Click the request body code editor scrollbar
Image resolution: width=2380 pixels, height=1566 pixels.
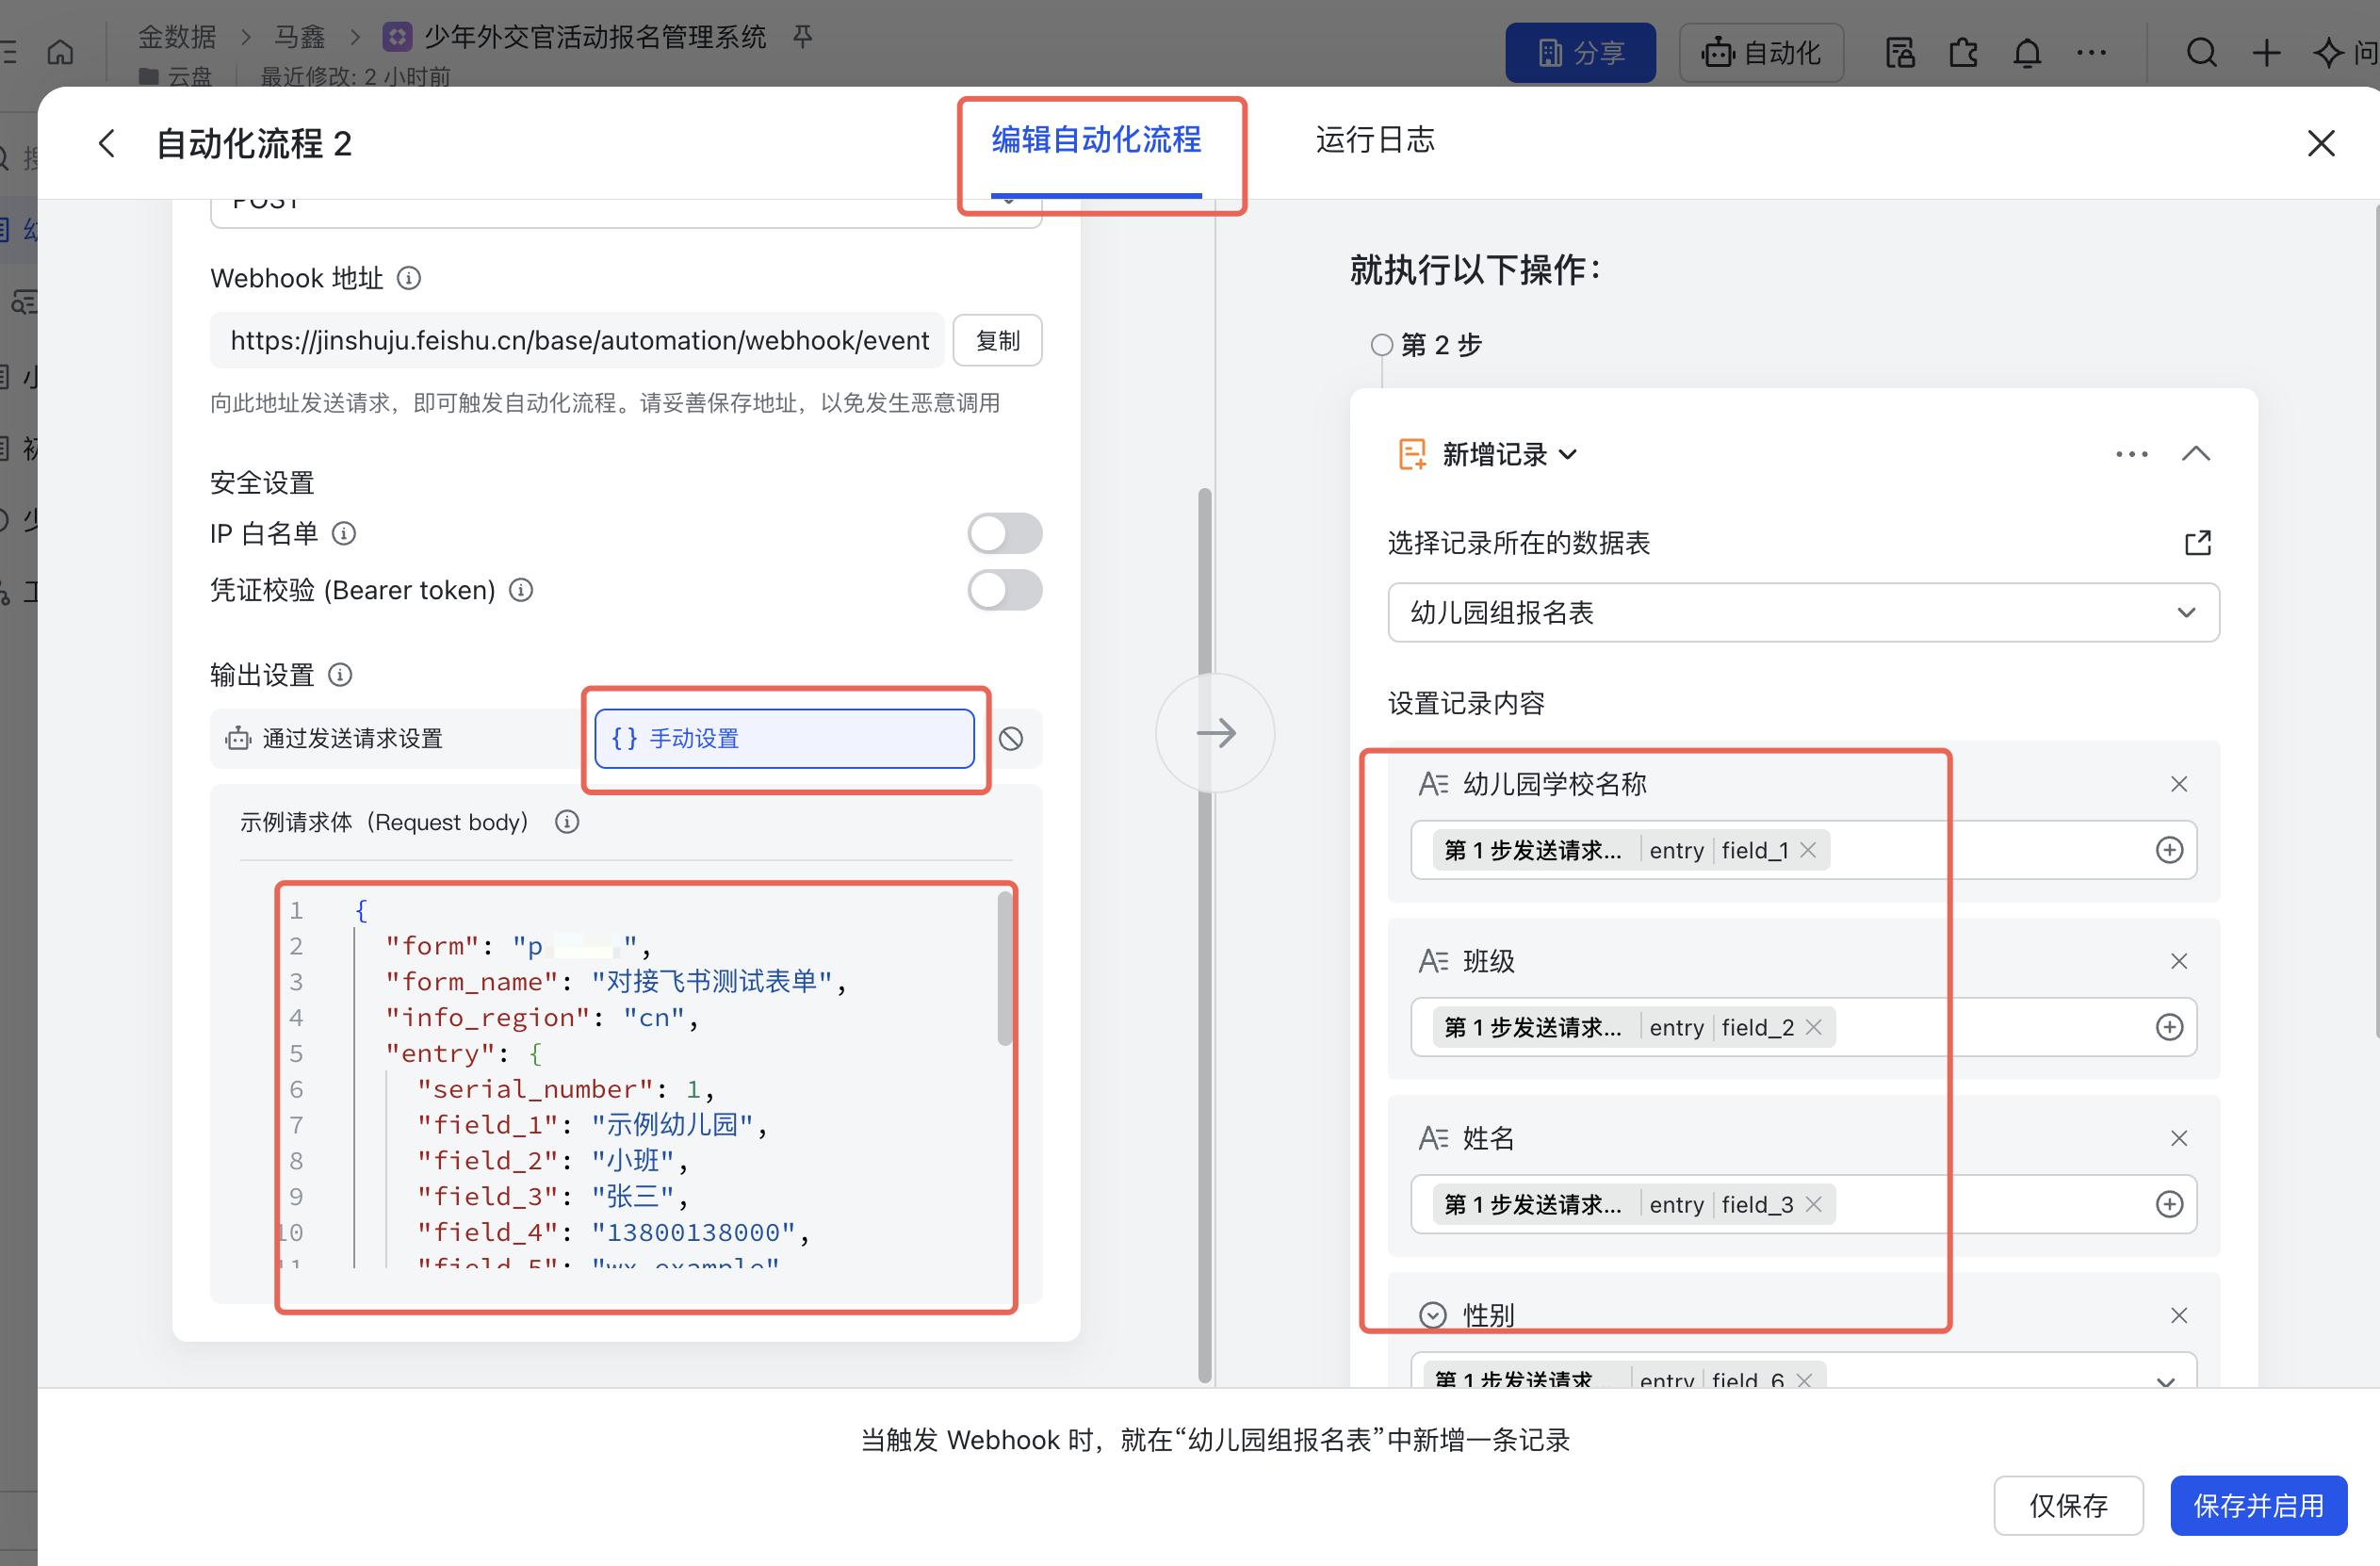click(x=1004, y=968)
